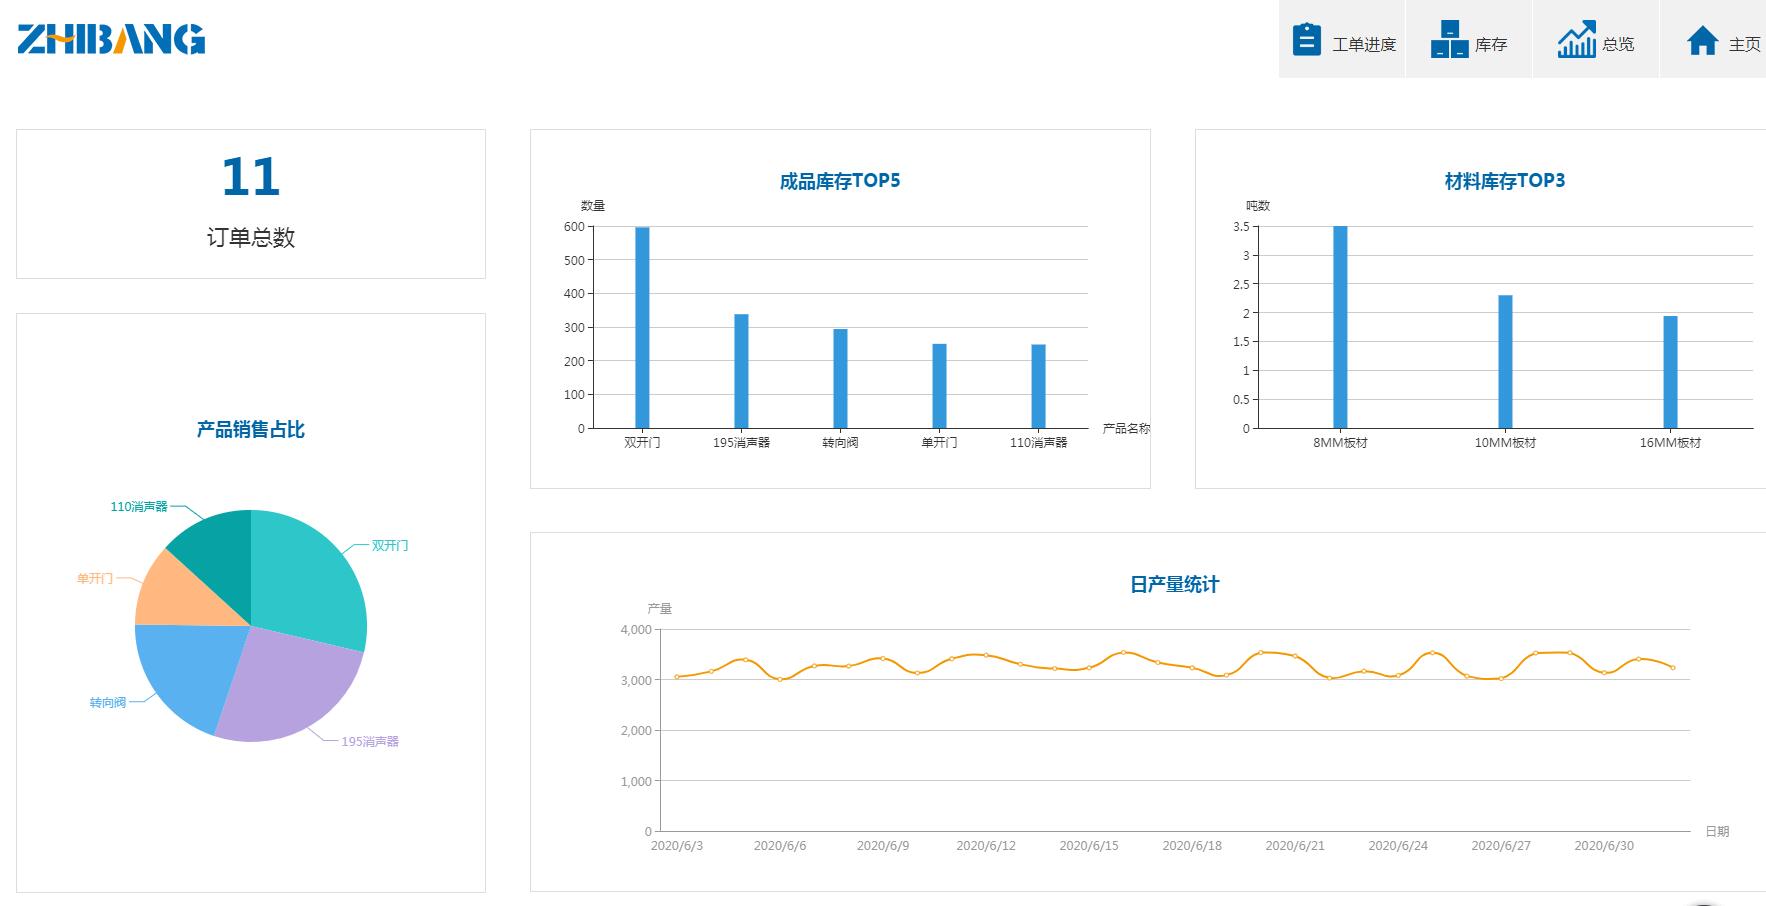Select the 双开门 bar in finished goods chart

642,328
